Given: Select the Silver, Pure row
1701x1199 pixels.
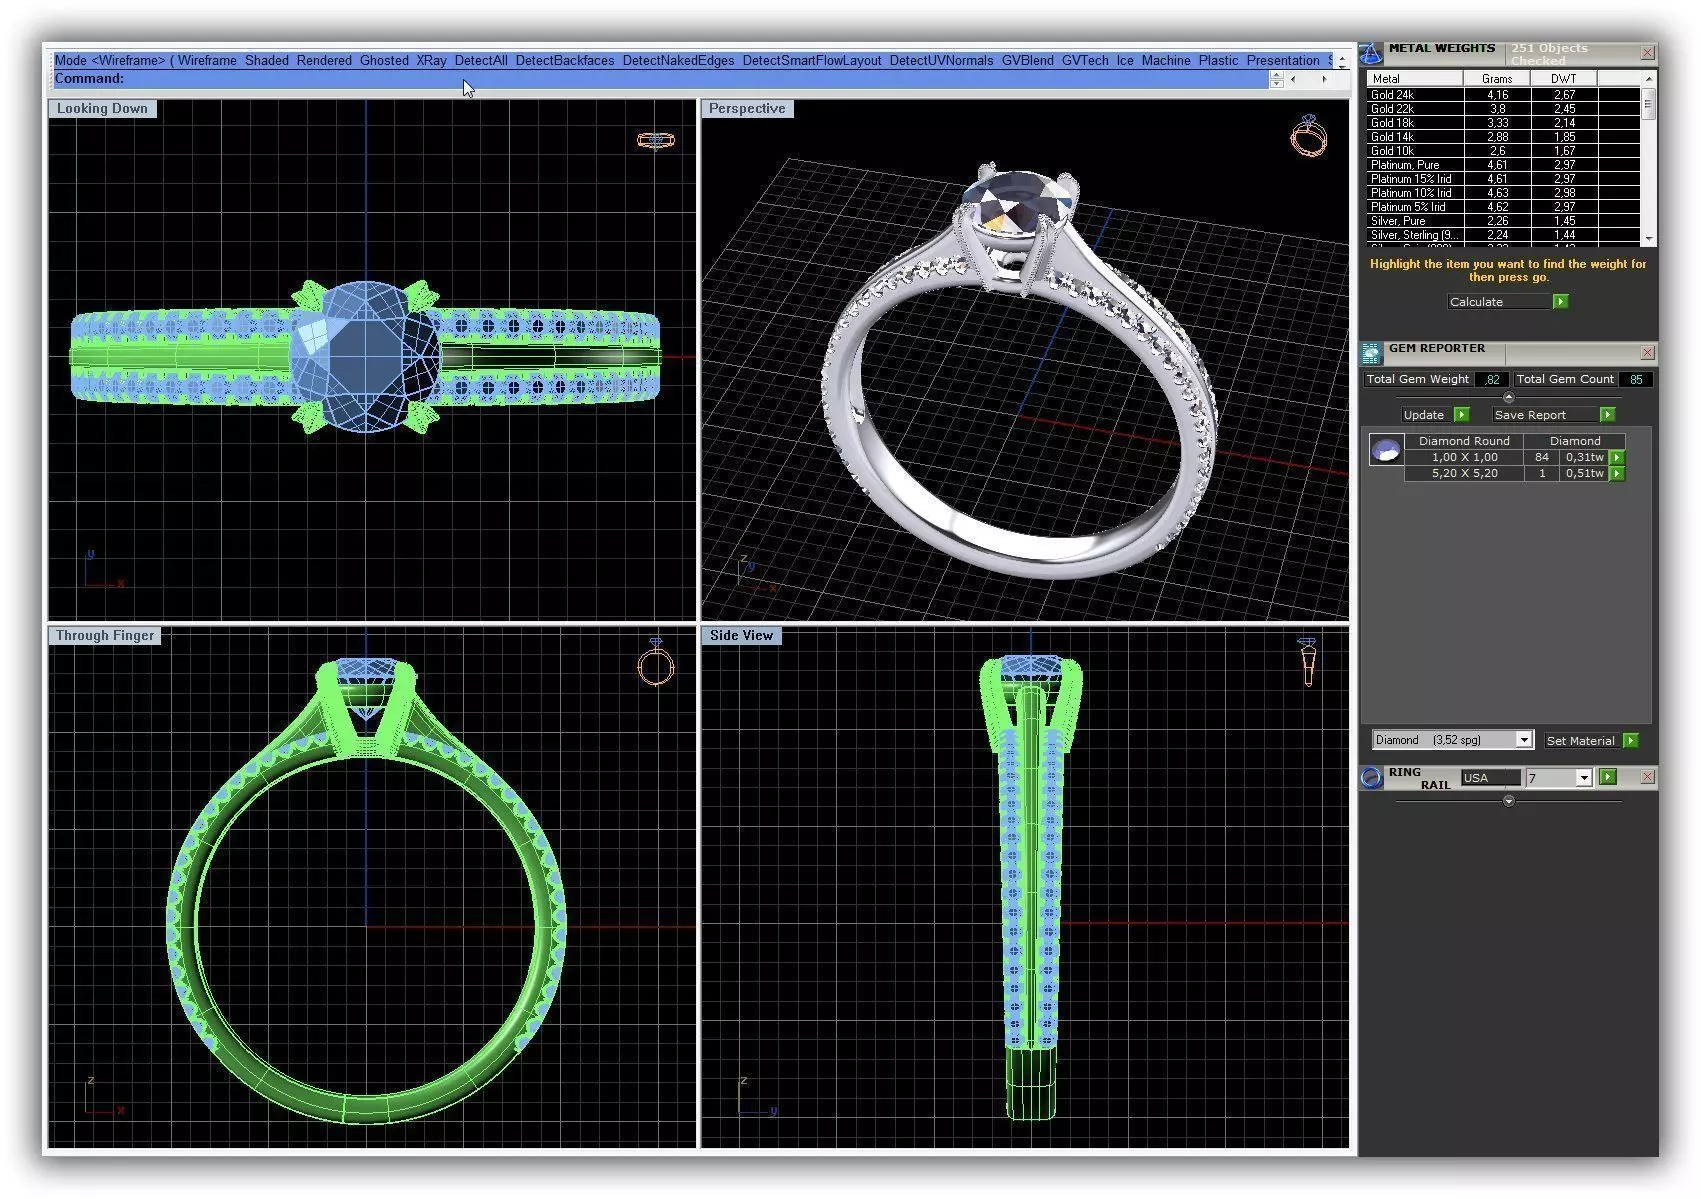Looking at the screenshot, I should (x=1503, y=221).
